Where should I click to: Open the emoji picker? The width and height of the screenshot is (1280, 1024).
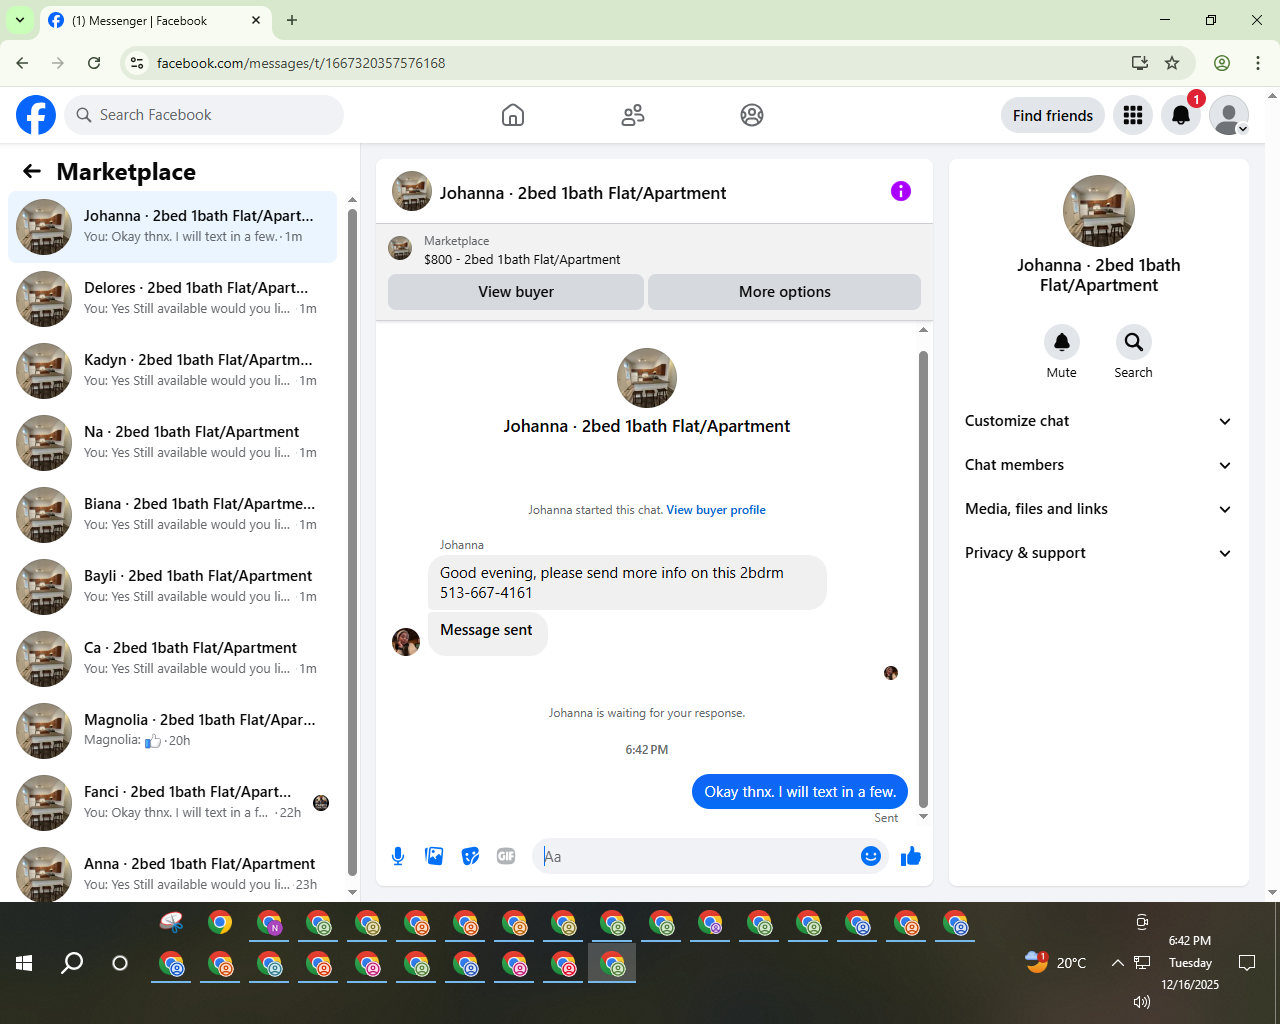point(871,856)
